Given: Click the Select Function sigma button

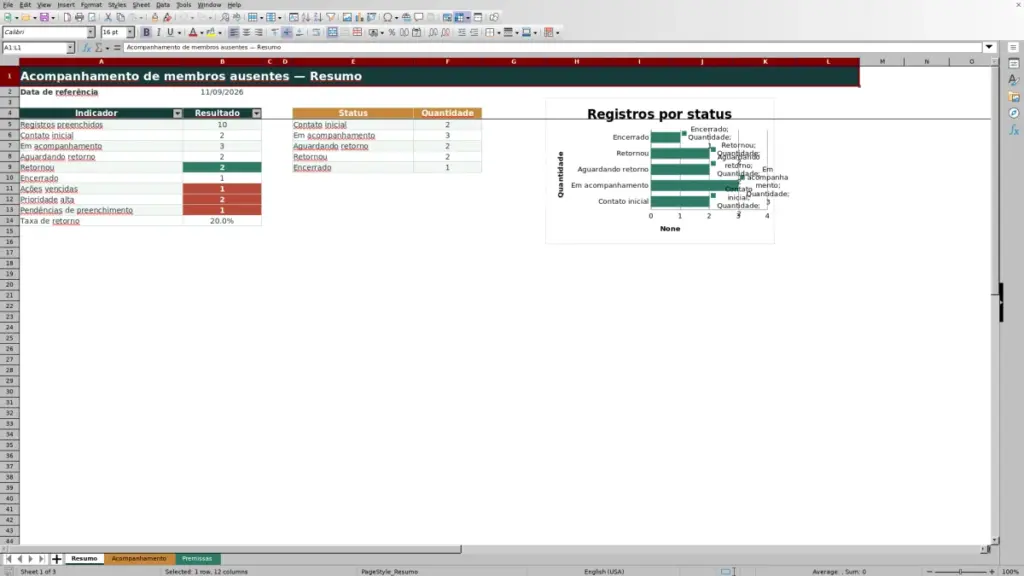Looking at the screenshot, I should click(x=99, y=47).
